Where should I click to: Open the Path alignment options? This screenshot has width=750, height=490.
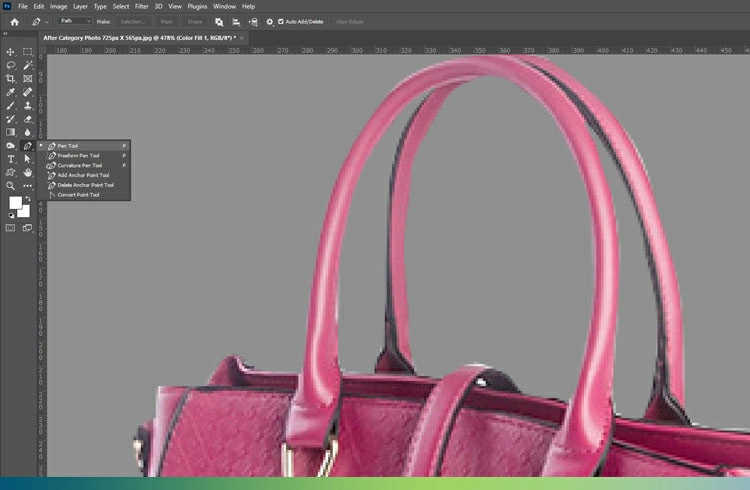(x=236, y=22)
